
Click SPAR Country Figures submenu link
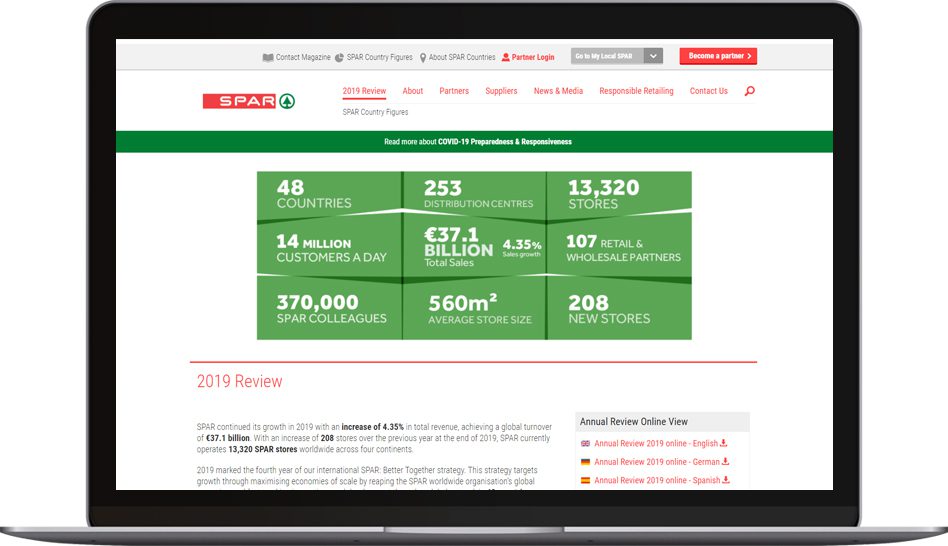pos(375,112)
